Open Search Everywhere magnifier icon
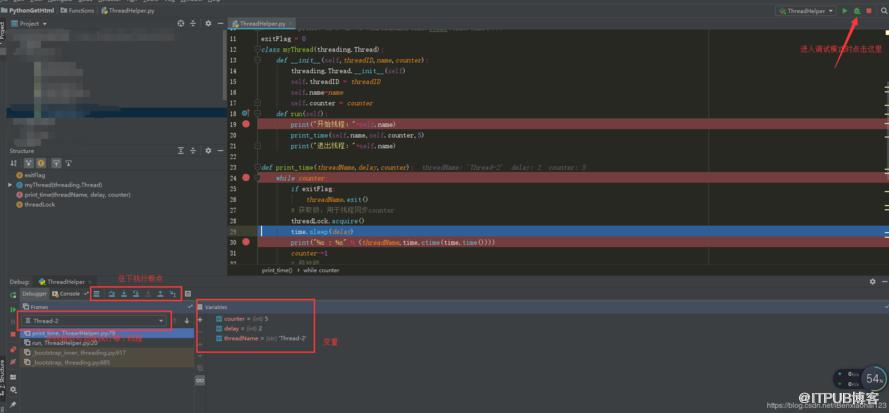Image resolution: width=889 pixels, height=413 pixels. tap(883, 11)
